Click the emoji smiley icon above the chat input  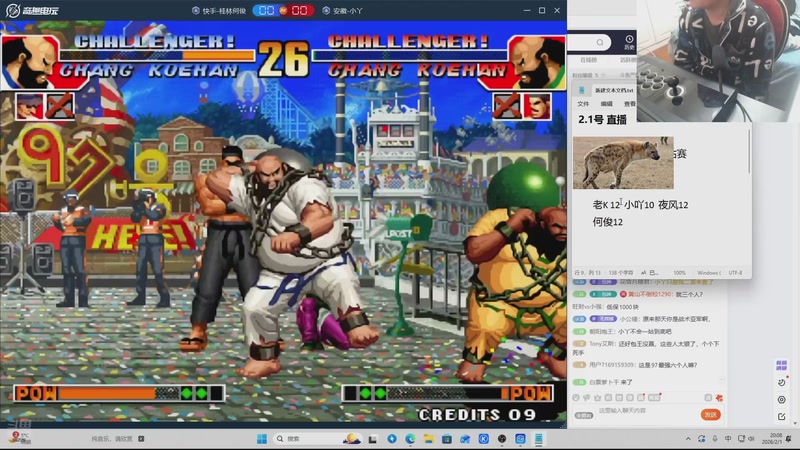point(576,397)
